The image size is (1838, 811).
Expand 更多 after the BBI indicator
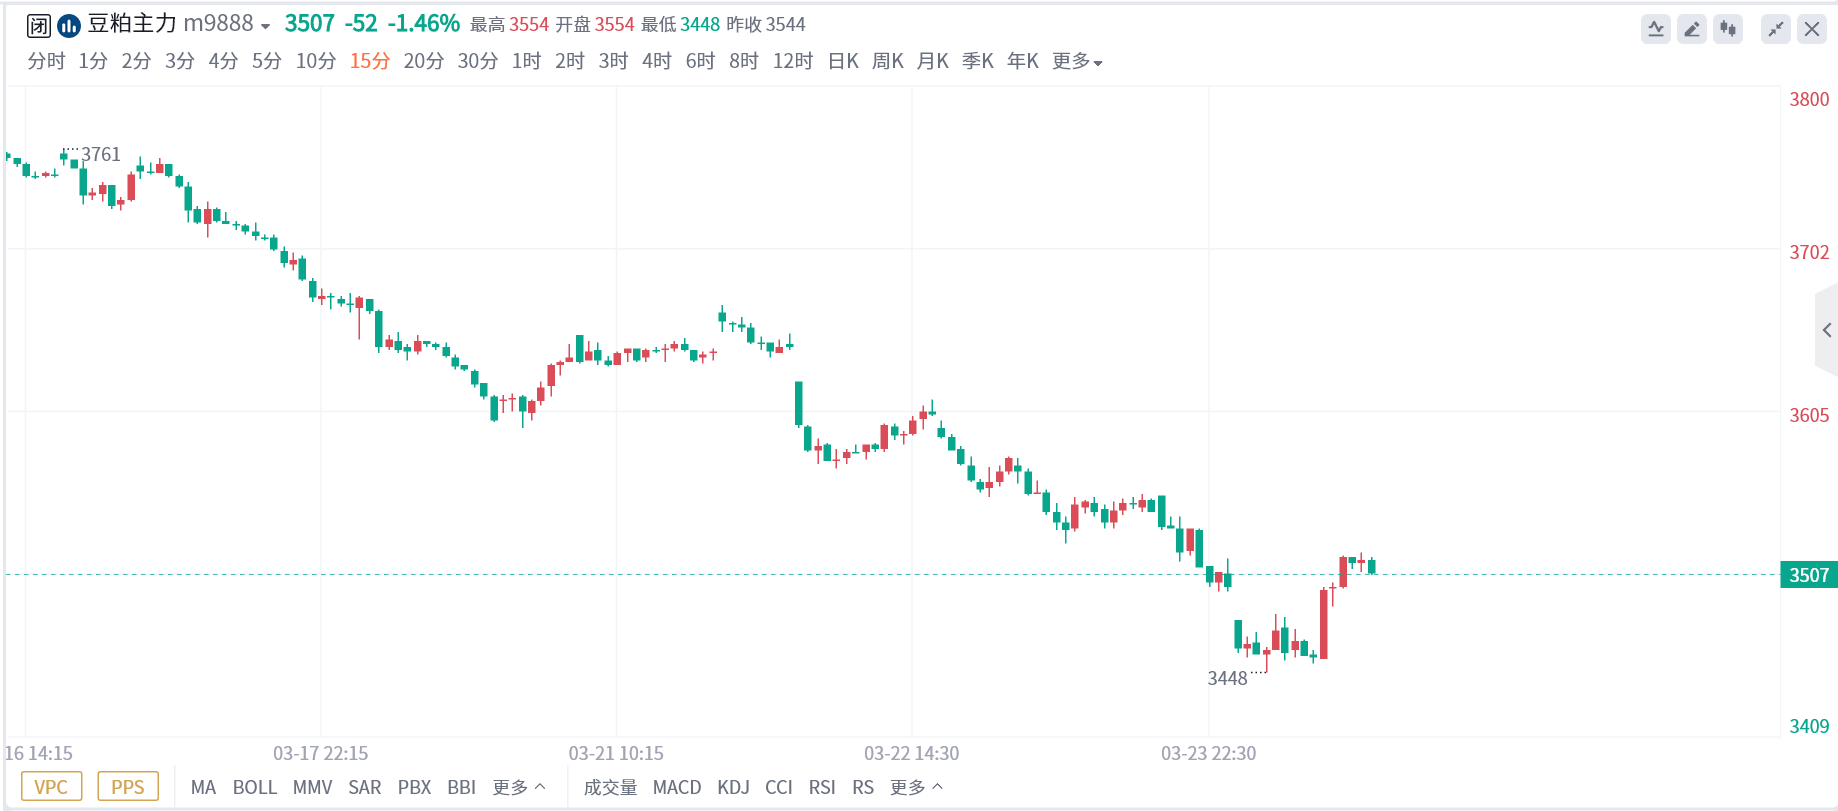[518, 788]
